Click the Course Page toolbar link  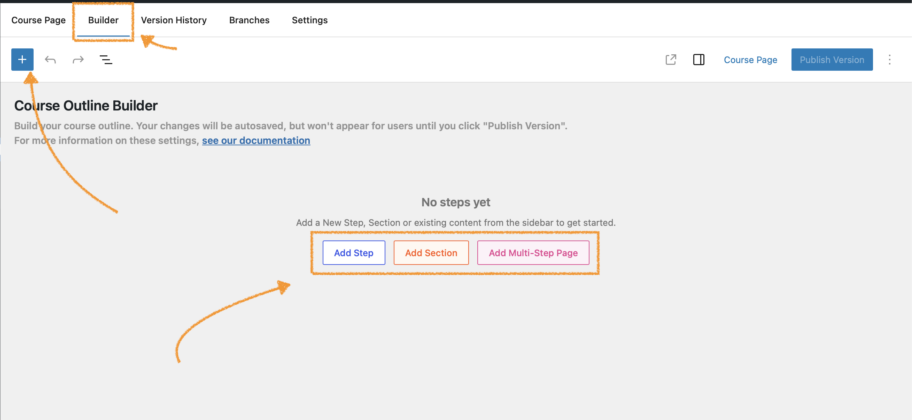pos(750,59)
